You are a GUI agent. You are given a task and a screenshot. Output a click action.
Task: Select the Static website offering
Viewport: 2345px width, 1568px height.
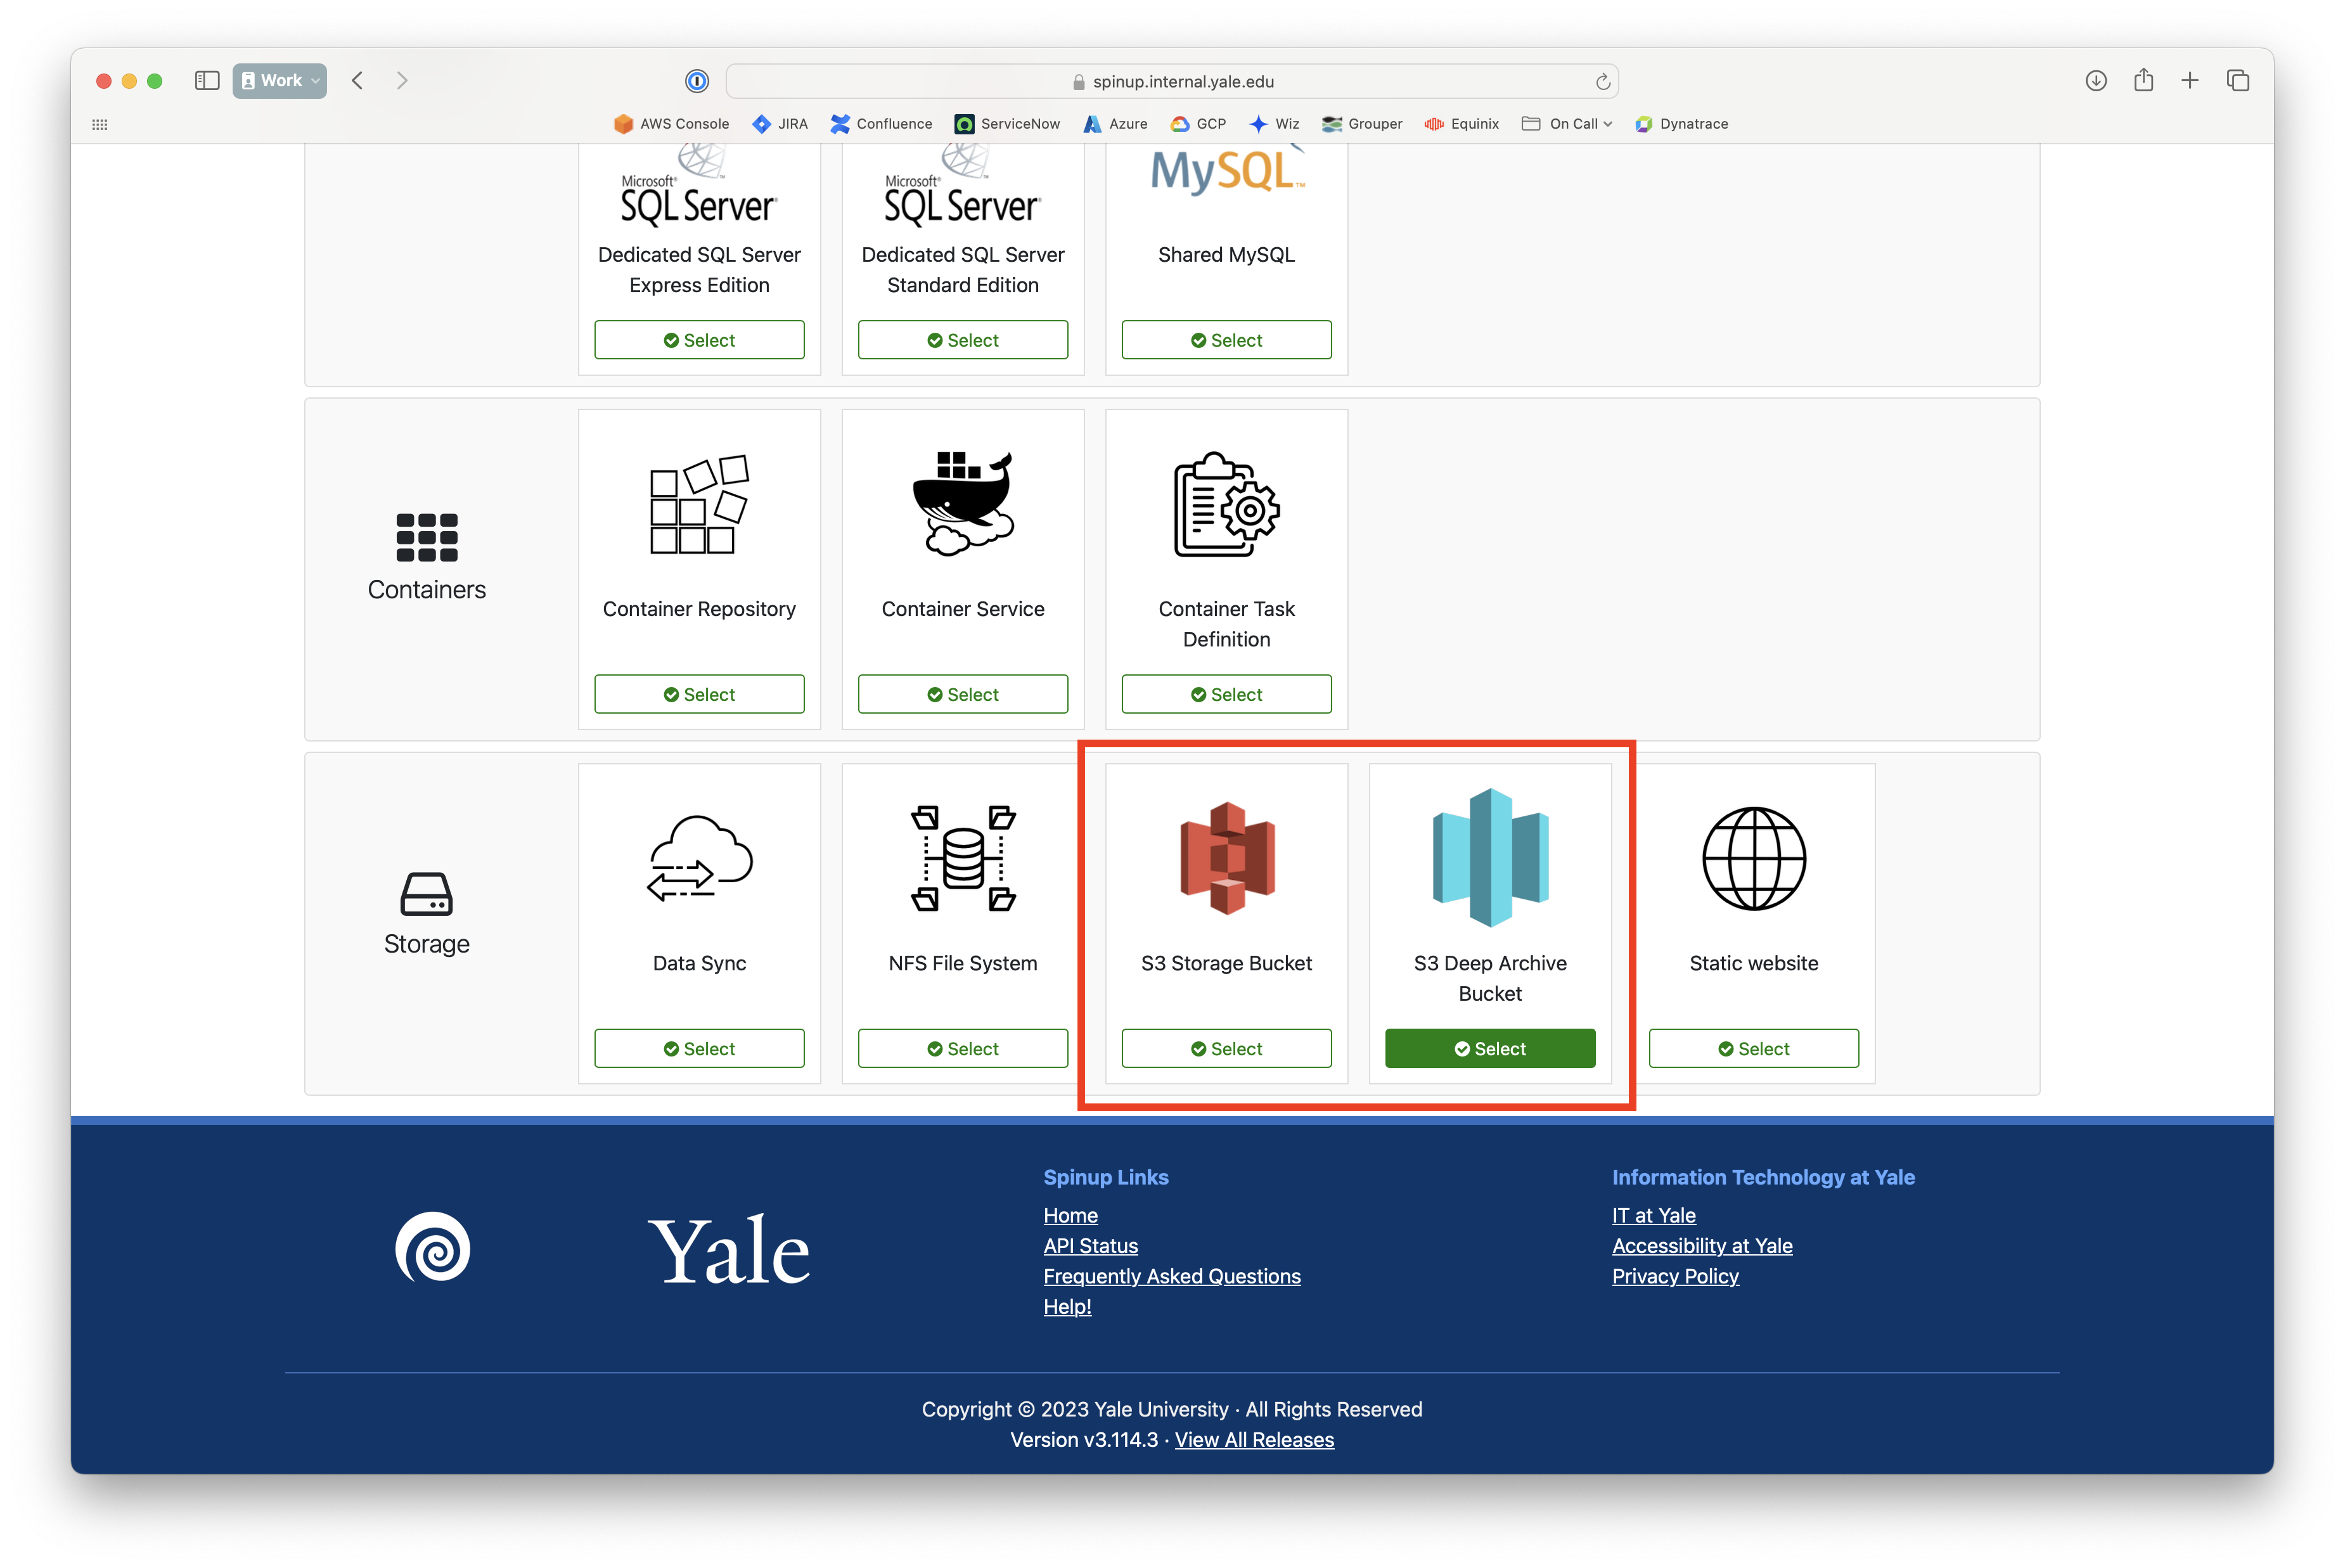tap(1754, 1048)
